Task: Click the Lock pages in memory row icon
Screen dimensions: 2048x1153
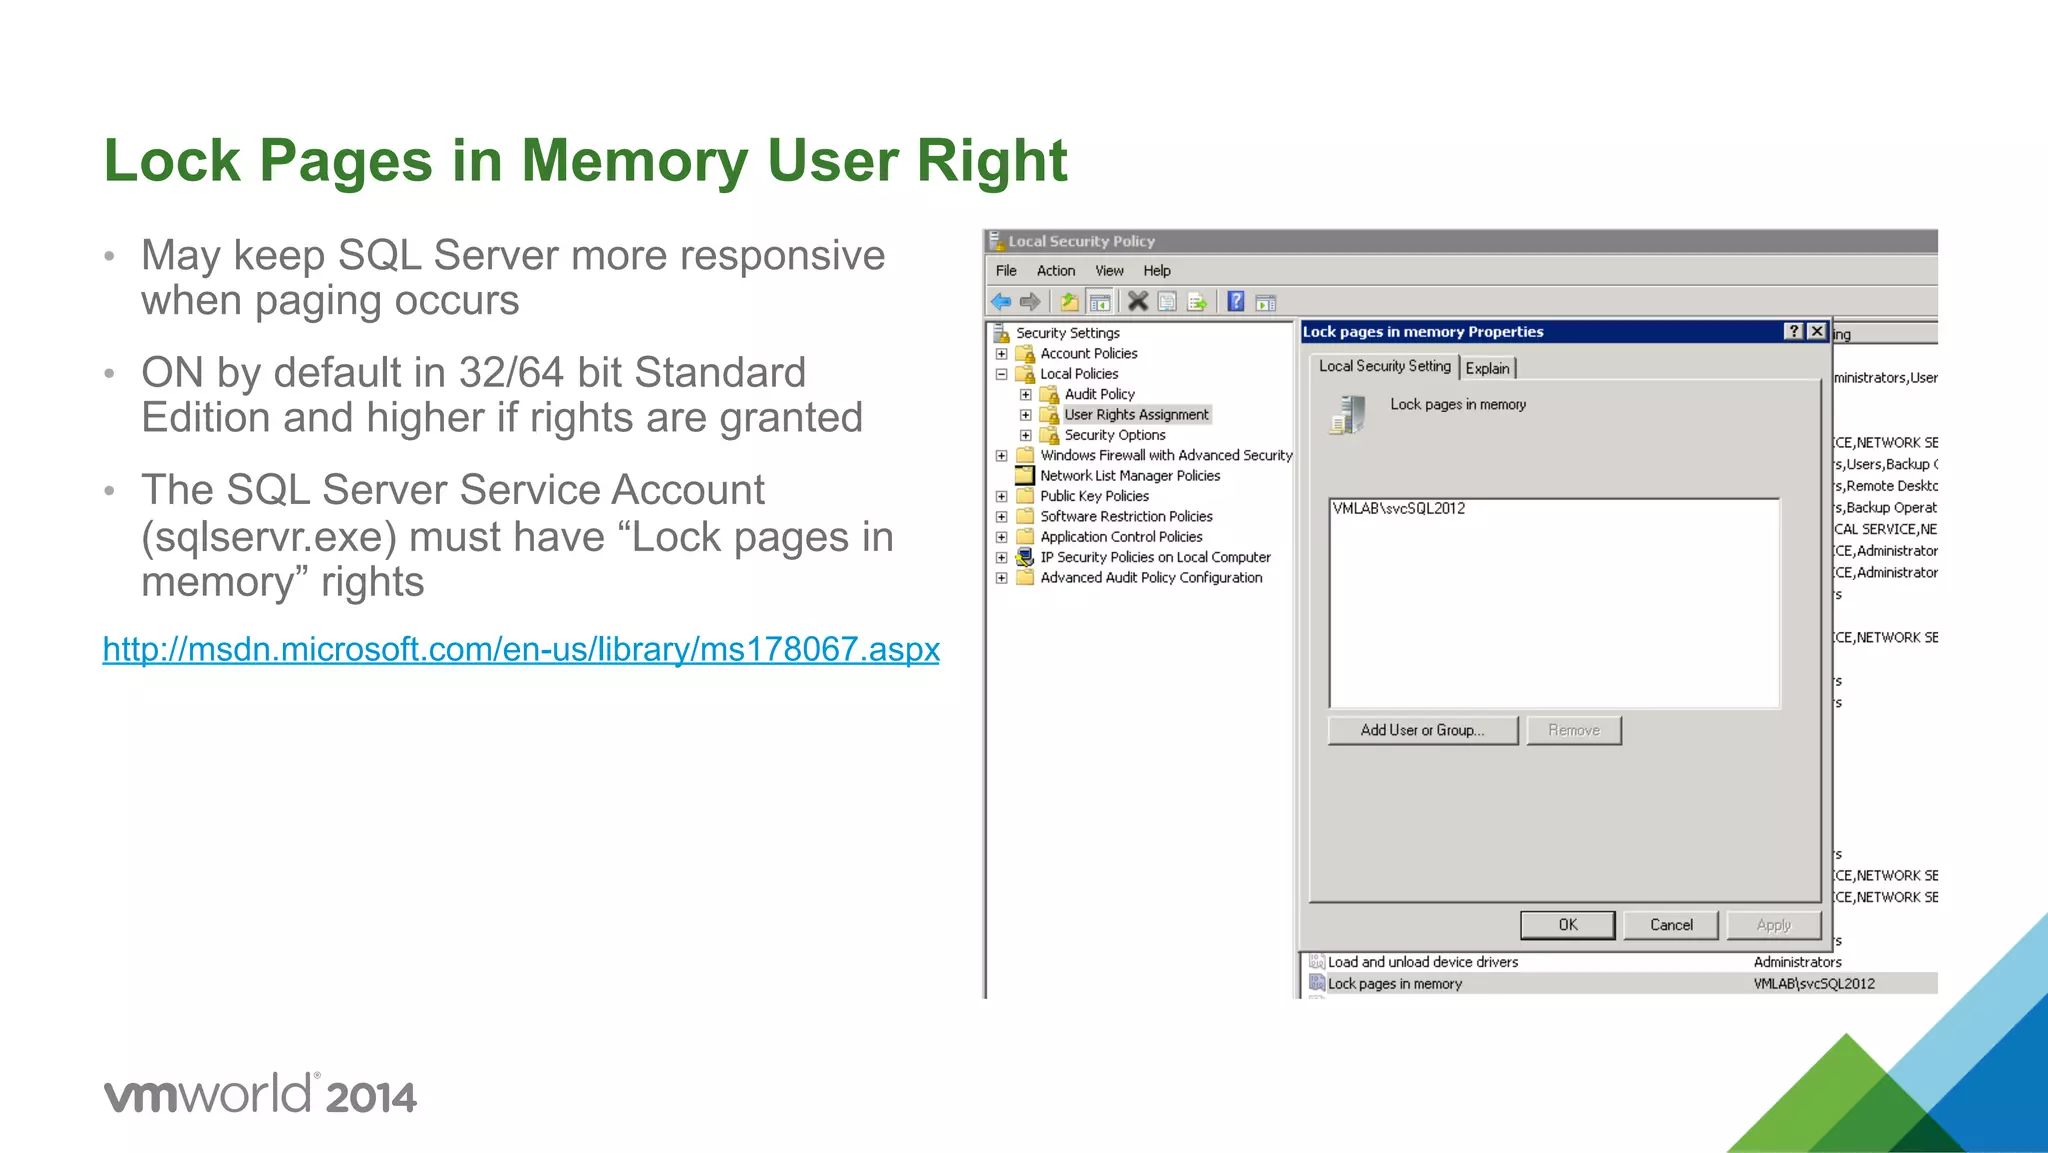Action: pyautogui.click(x=1317, y=983)
